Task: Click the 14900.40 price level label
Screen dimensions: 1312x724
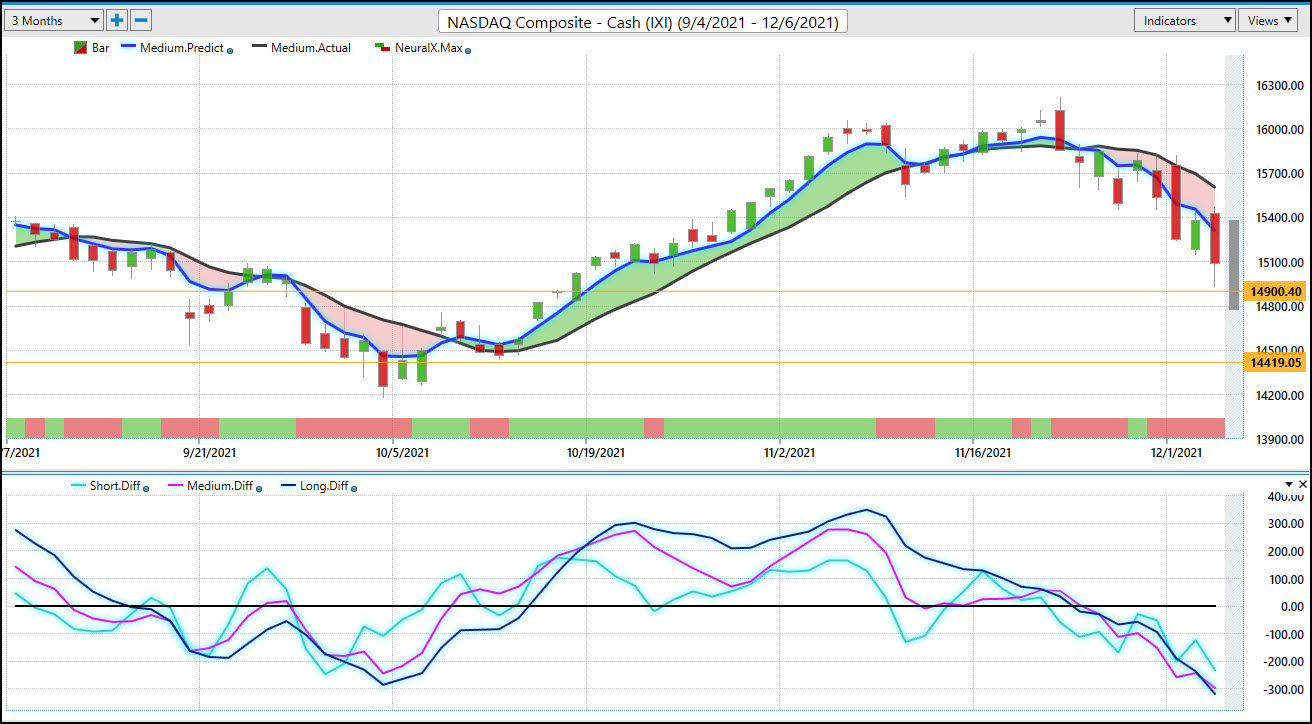Action: point(1275,292)
